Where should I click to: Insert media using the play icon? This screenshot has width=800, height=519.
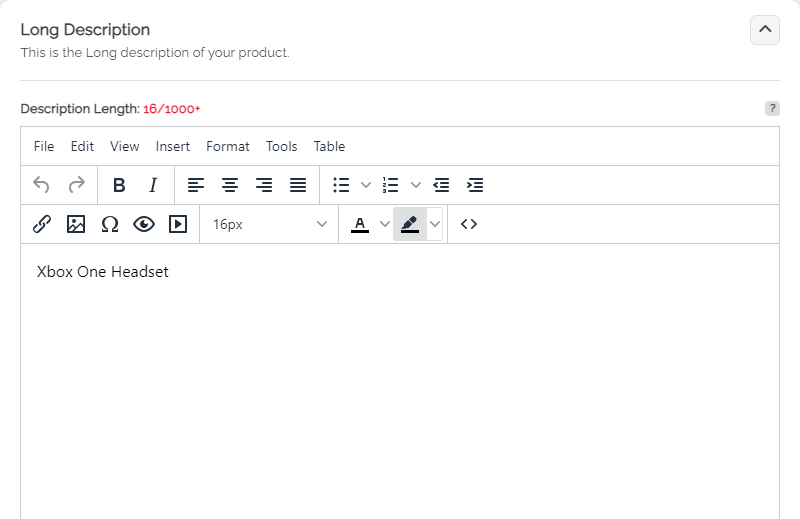coord(178,224)
